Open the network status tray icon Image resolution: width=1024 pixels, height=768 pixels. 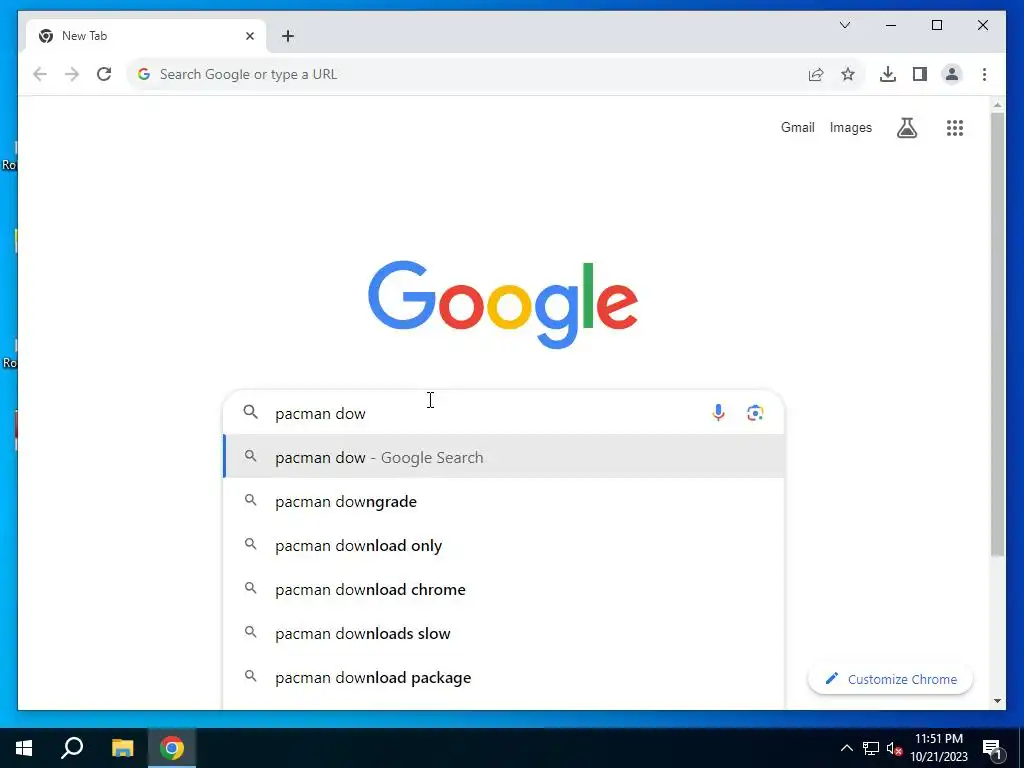pos(871,748)
